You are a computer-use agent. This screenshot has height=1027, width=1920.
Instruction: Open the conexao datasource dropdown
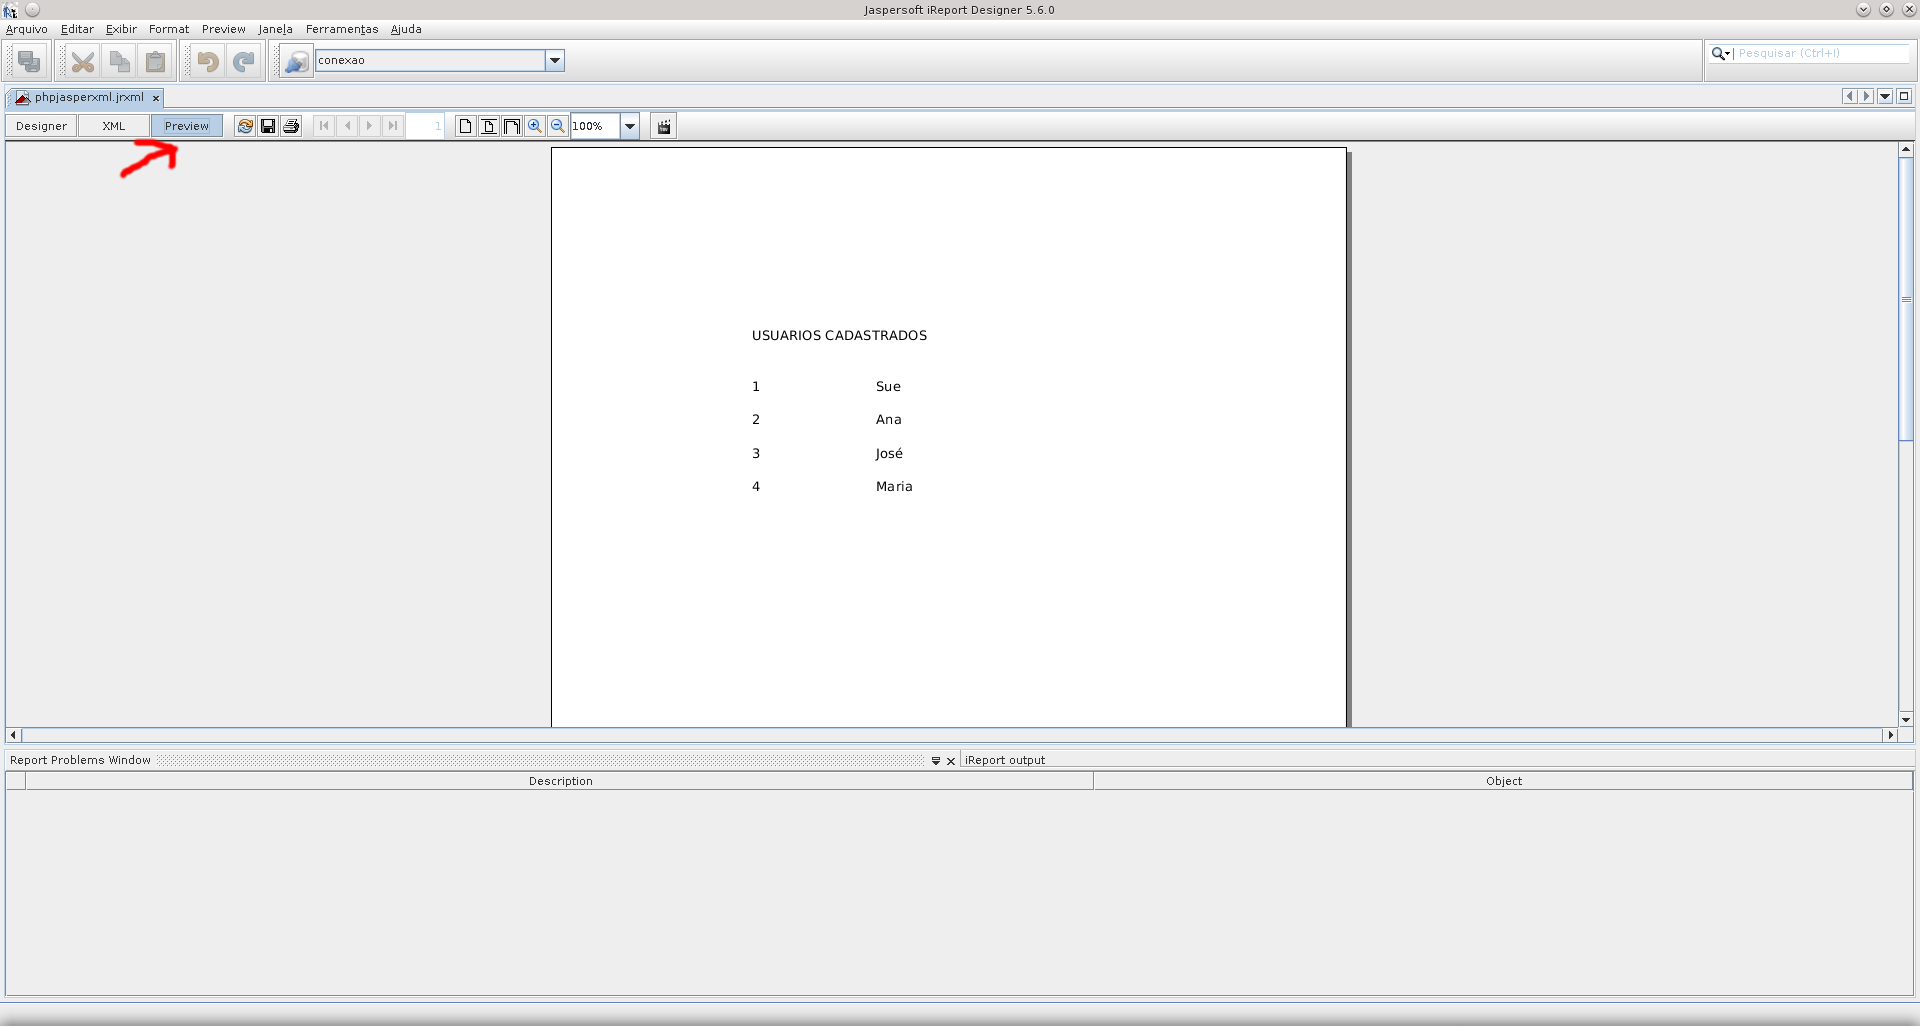[555, 61]
